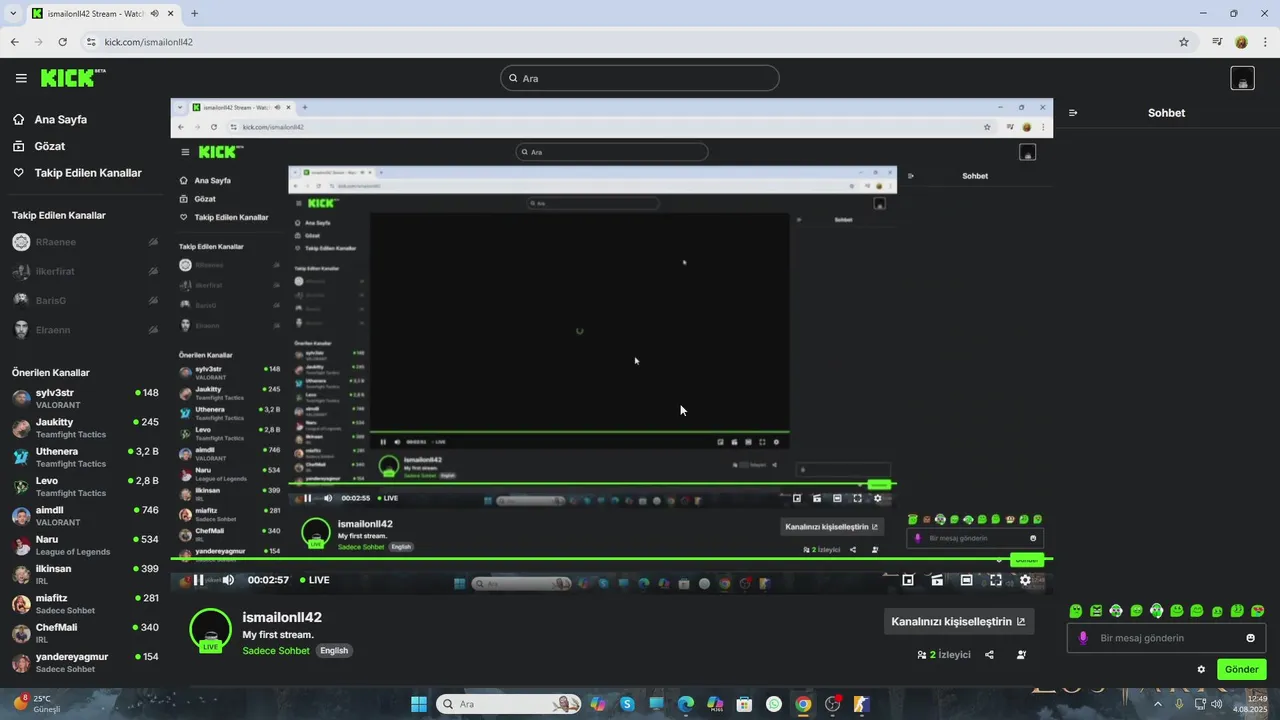
Task: Open Windows Start menu
Action: click(418, 704)
